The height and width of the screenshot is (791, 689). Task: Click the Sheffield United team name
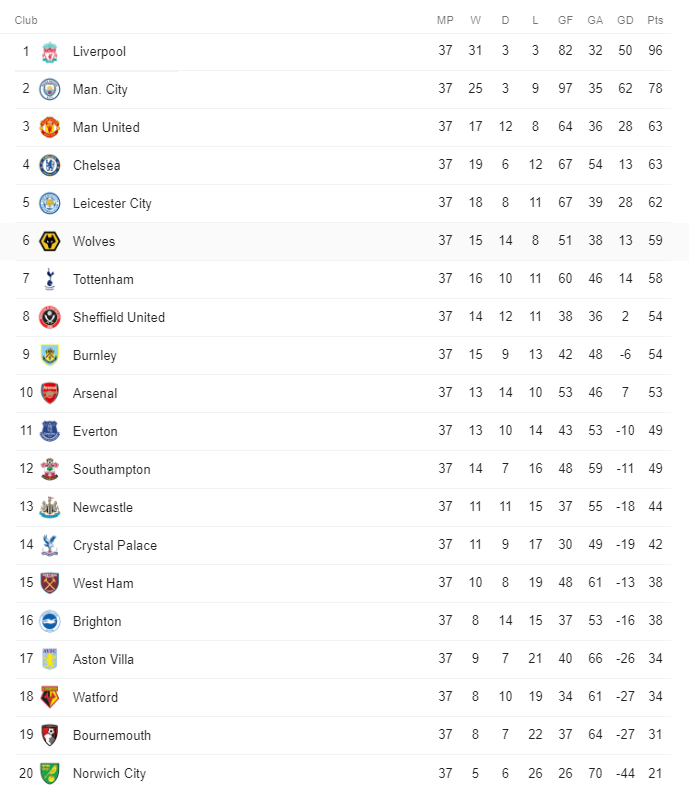point(119,317)
